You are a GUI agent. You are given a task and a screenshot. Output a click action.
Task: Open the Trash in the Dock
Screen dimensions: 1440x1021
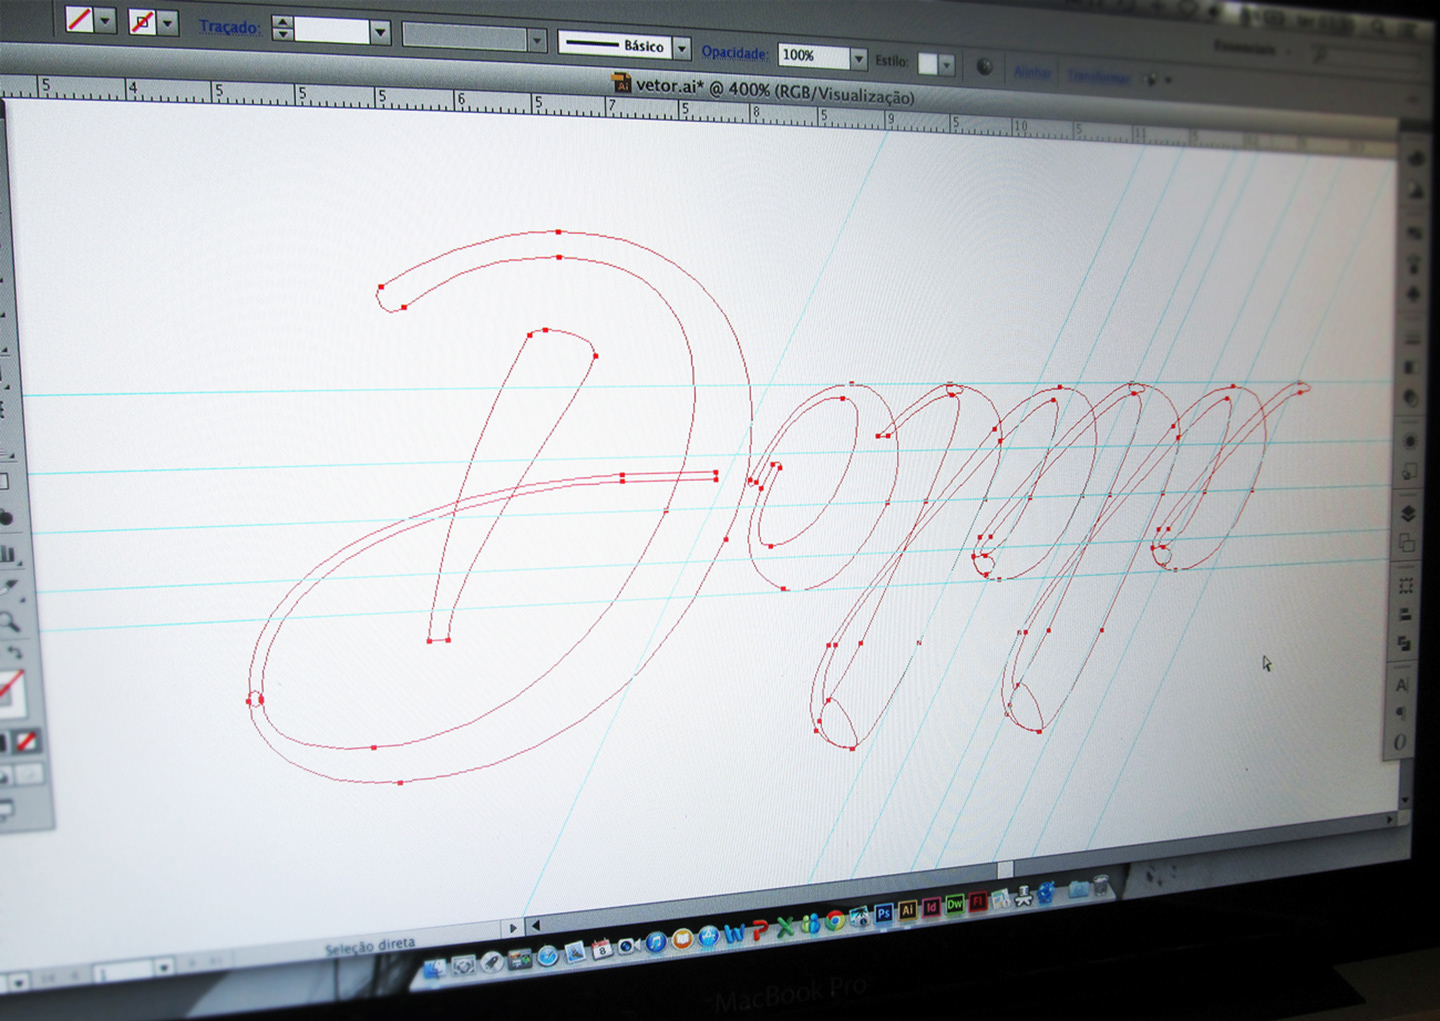(x=1101, y=886)
